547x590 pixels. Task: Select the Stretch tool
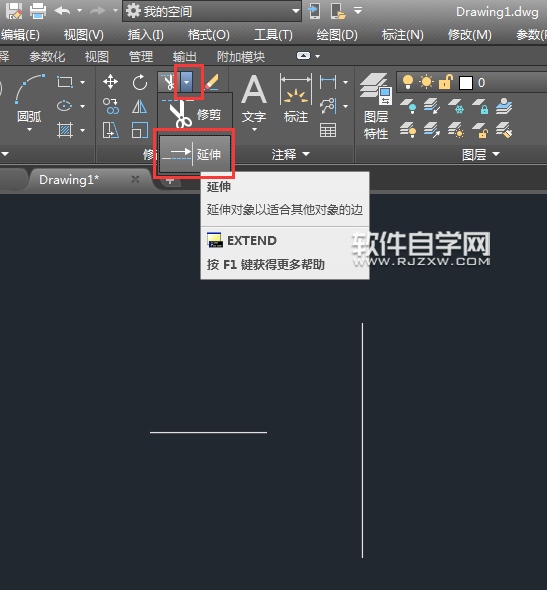(x=111, y=130)
